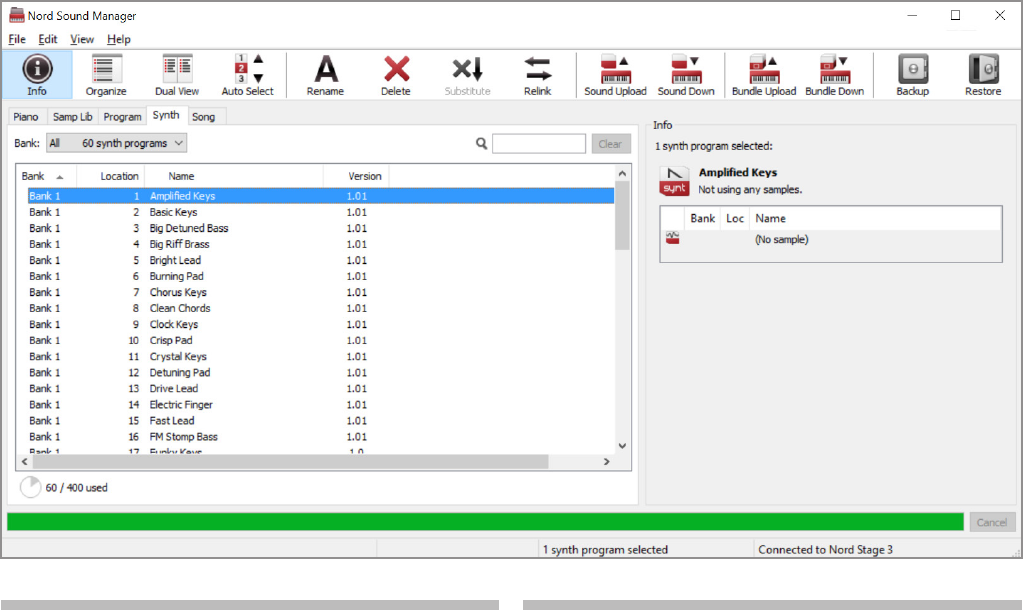Screen dimensions: 1023x610
Task: Click the synth icon beside Amplified Keys
Action: tap(674, 181)
